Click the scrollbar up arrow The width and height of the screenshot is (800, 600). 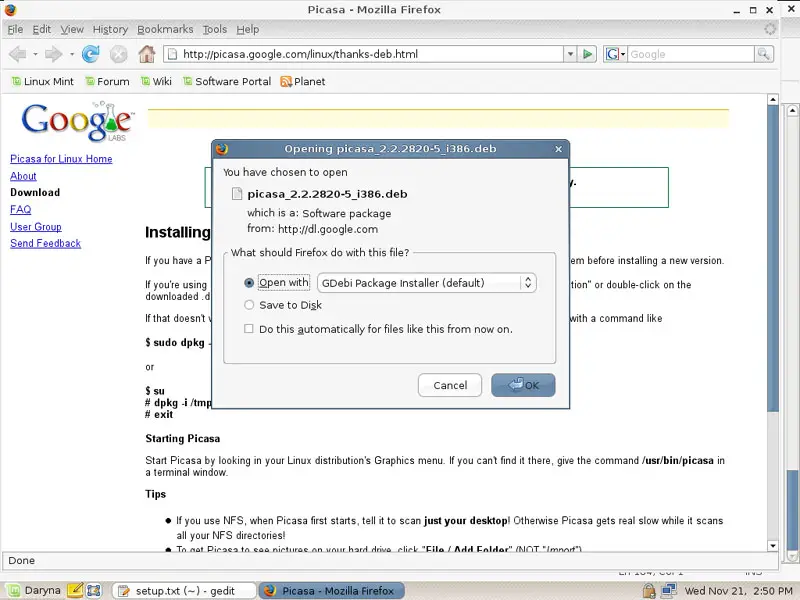click(x=773, y=99)
